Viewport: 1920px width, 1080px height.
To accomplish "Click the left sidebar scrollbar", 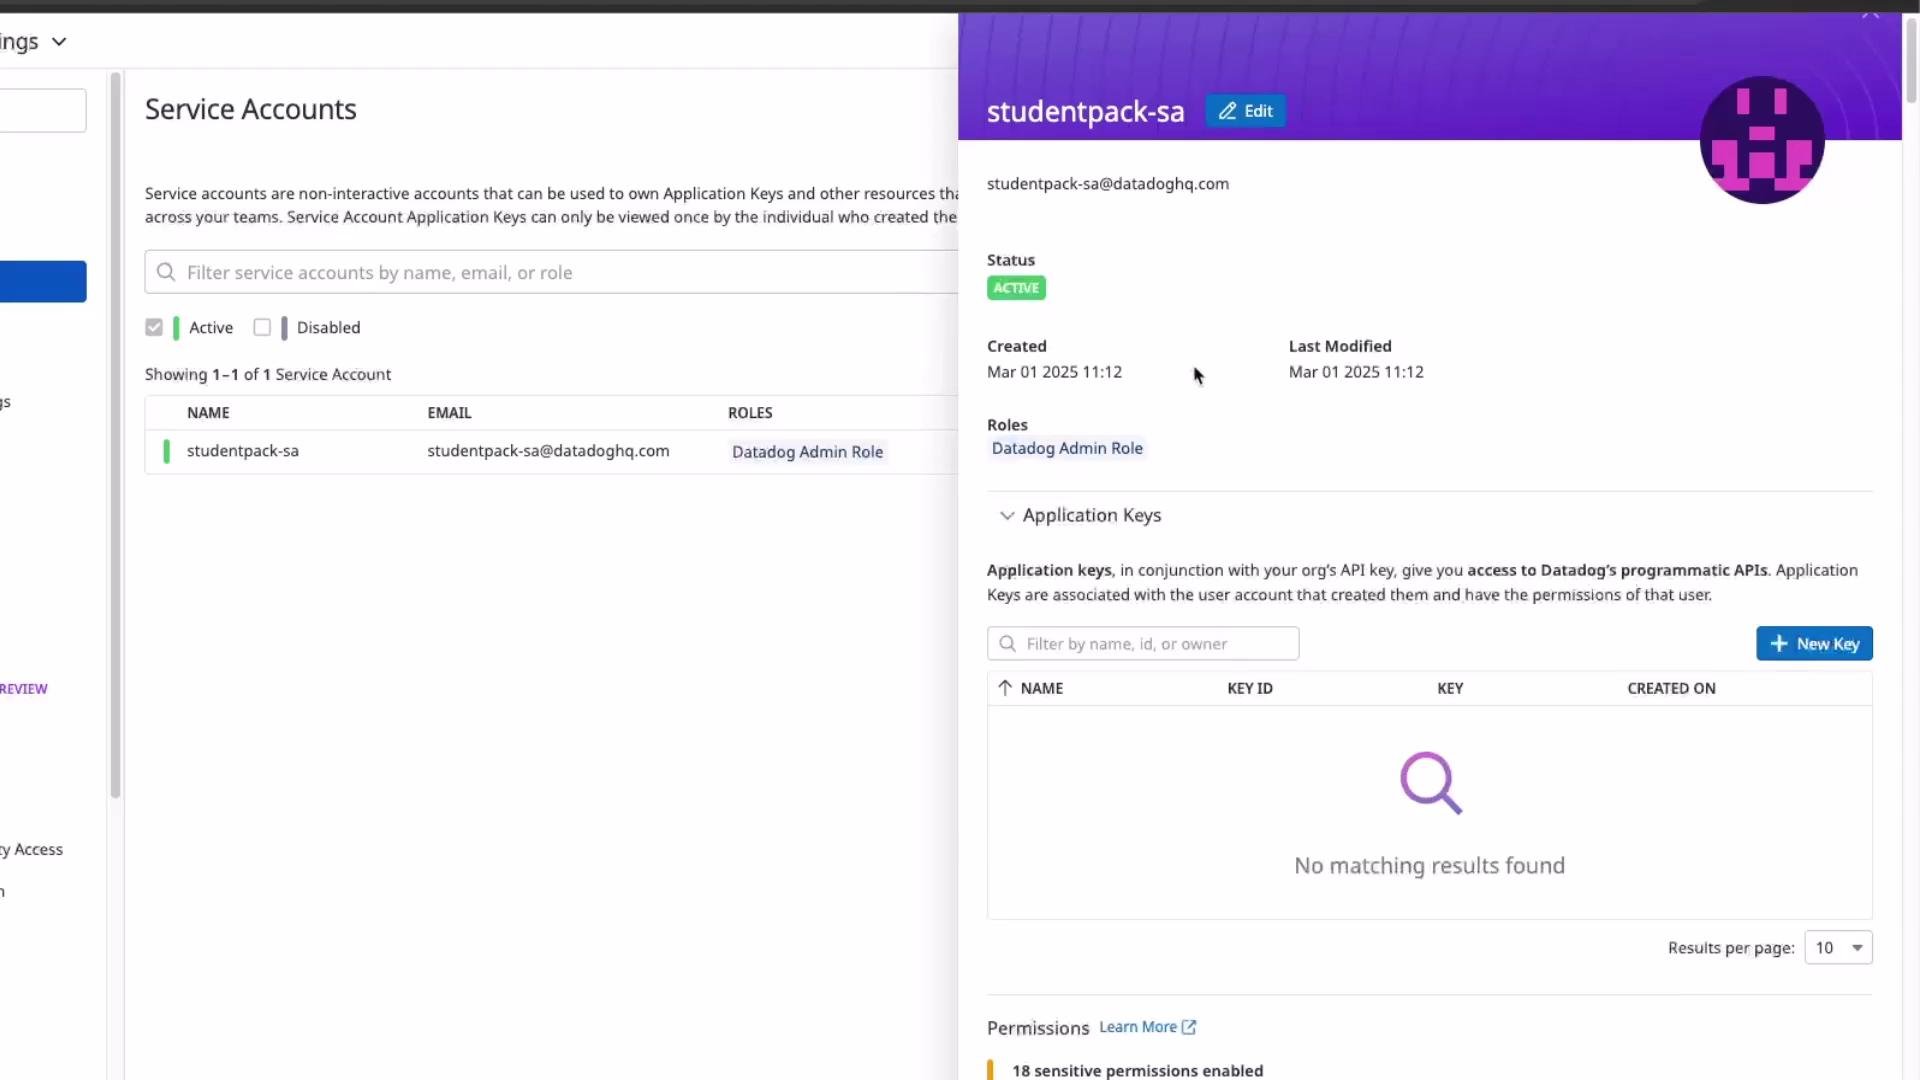I will click(115, 435).
